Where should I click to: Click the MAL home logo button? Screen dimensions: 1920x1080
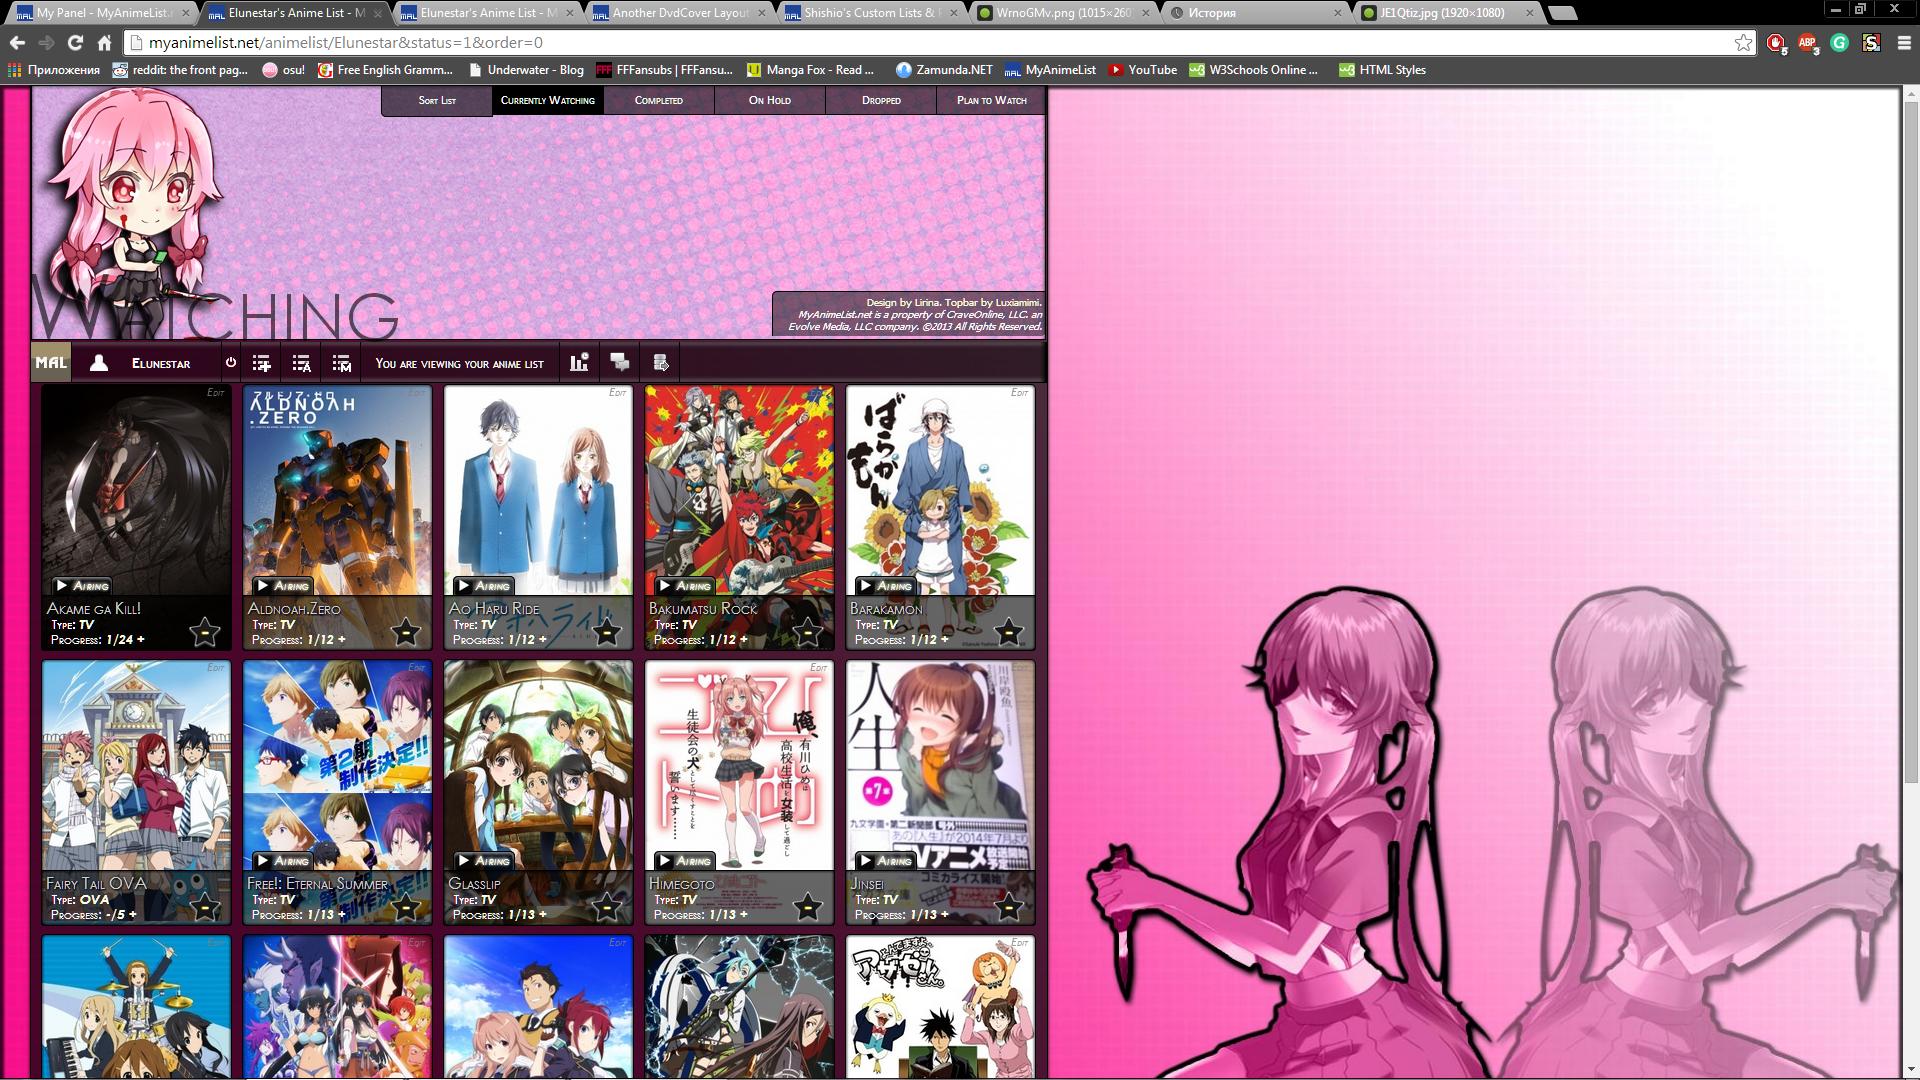point(51,363)
